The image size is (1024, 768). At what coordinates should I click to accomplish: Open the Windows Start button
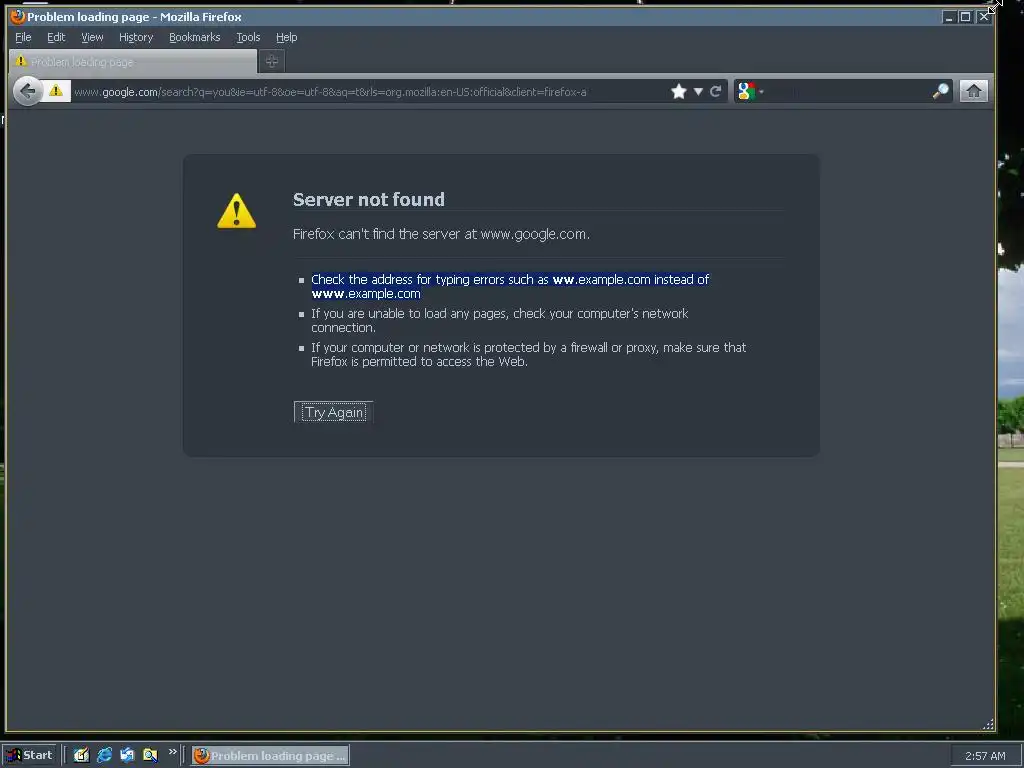30,755
